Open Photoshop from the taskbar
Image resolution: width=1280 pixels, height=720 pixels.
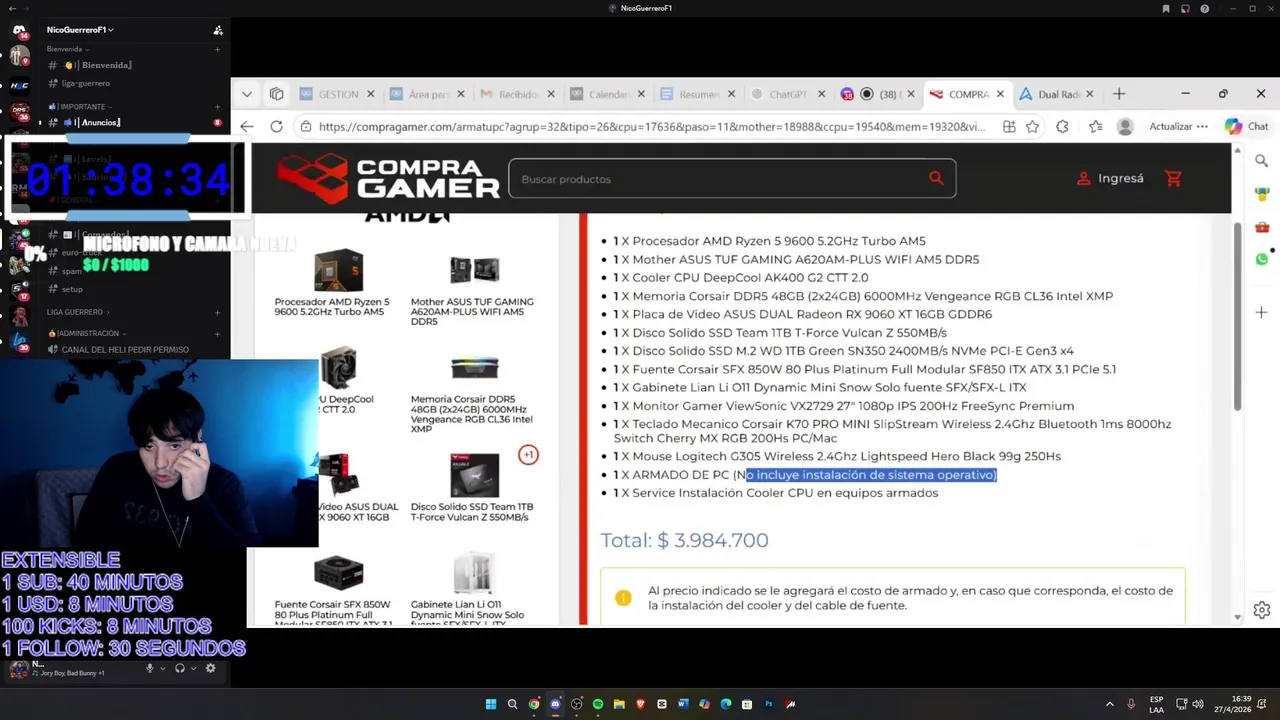click(769, 704)
